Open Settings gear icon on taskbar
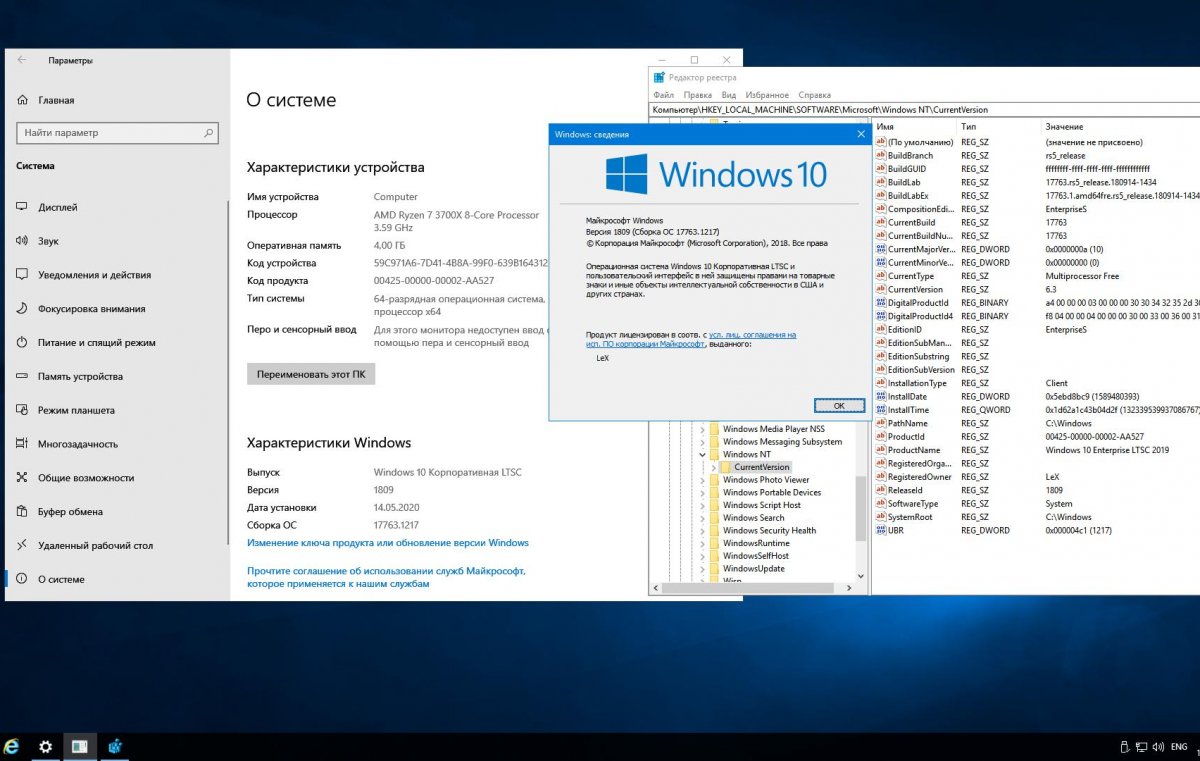Image resolution: width=1200 pixels, height=761 pixels. click(x=46, y=746)
